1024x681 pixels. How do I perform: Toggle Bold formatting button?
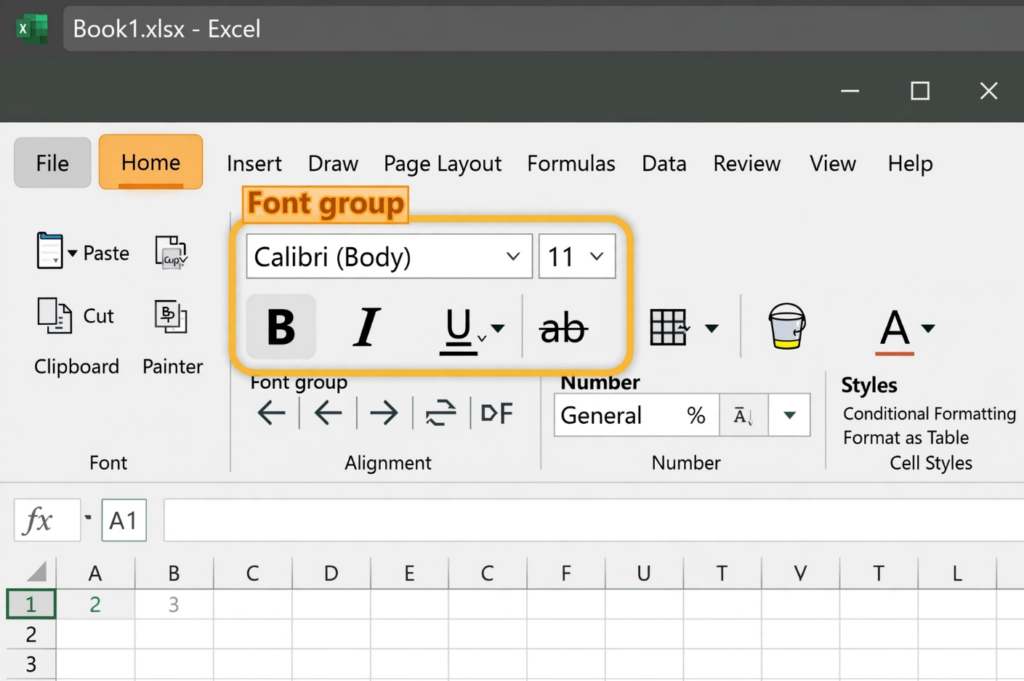point(281,326)
